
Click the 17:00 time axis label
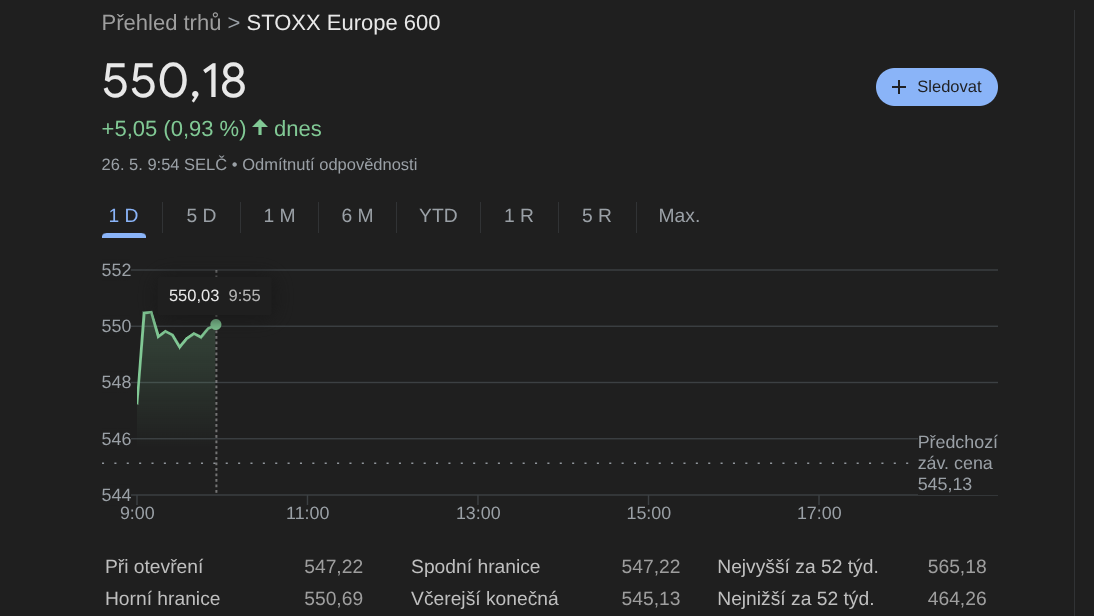tap(819, 513)
